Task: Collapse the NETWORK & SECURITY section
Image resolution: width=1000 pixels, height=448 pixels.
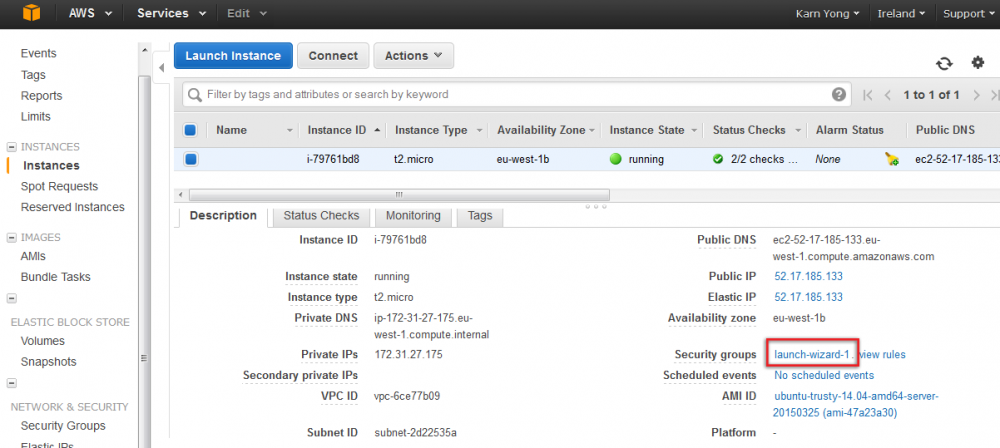Action: [11, 384]
